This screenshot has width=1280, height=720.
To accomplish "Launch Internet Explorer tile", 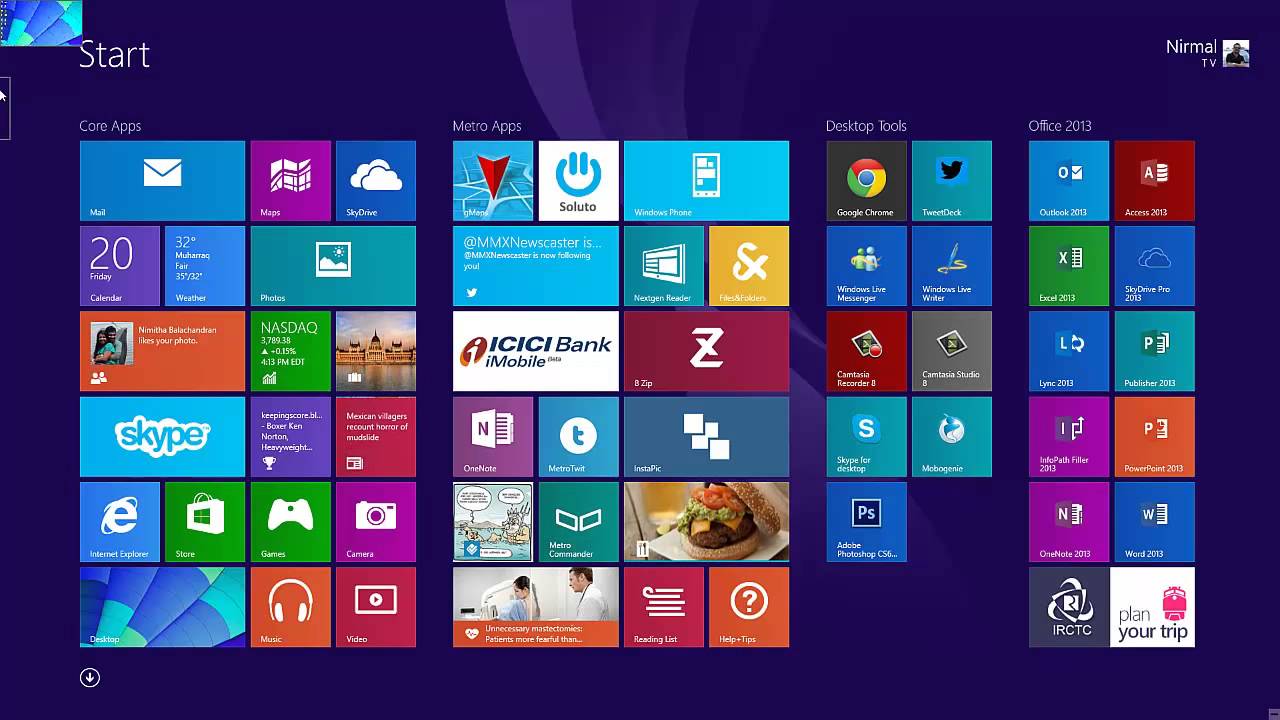I will click(119, 522).
